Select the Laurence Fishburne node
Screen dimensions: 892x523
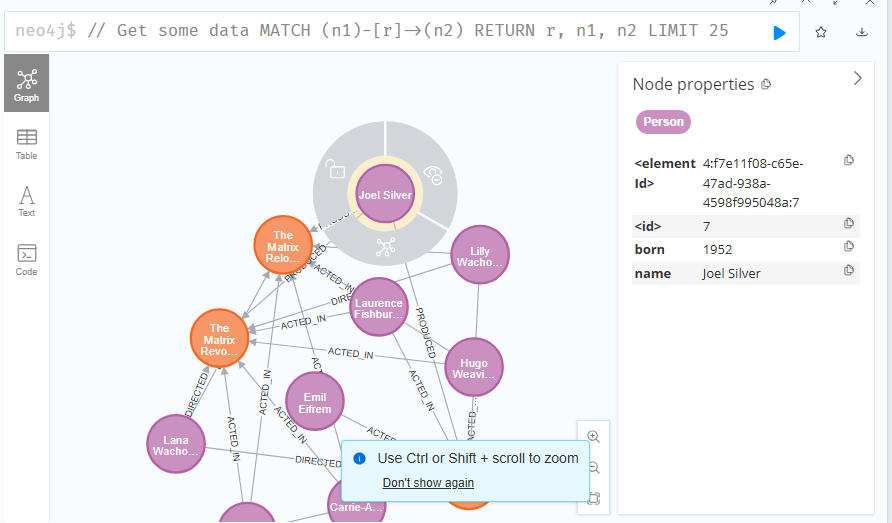coord(379,307)
